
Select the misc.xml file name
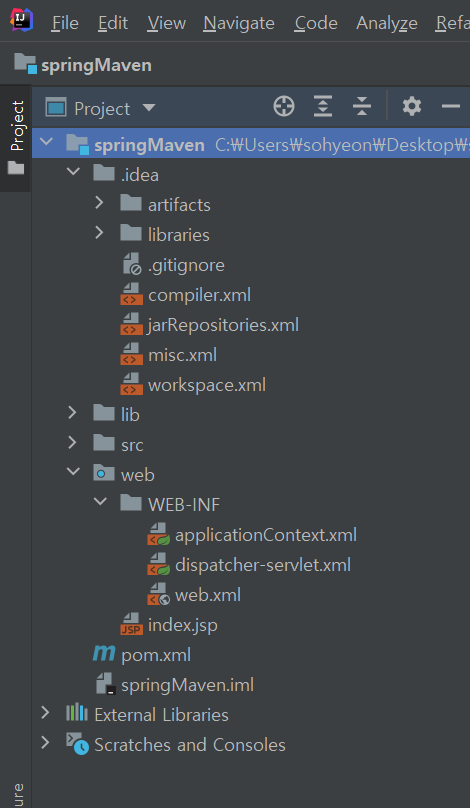(x=182, y=355)
